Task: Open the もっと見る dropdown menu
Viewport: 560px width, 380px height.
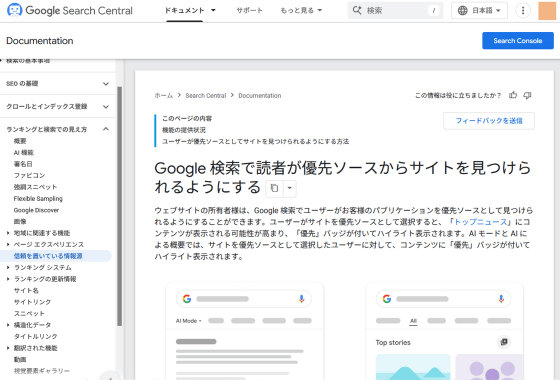Action: coord(301,10)
